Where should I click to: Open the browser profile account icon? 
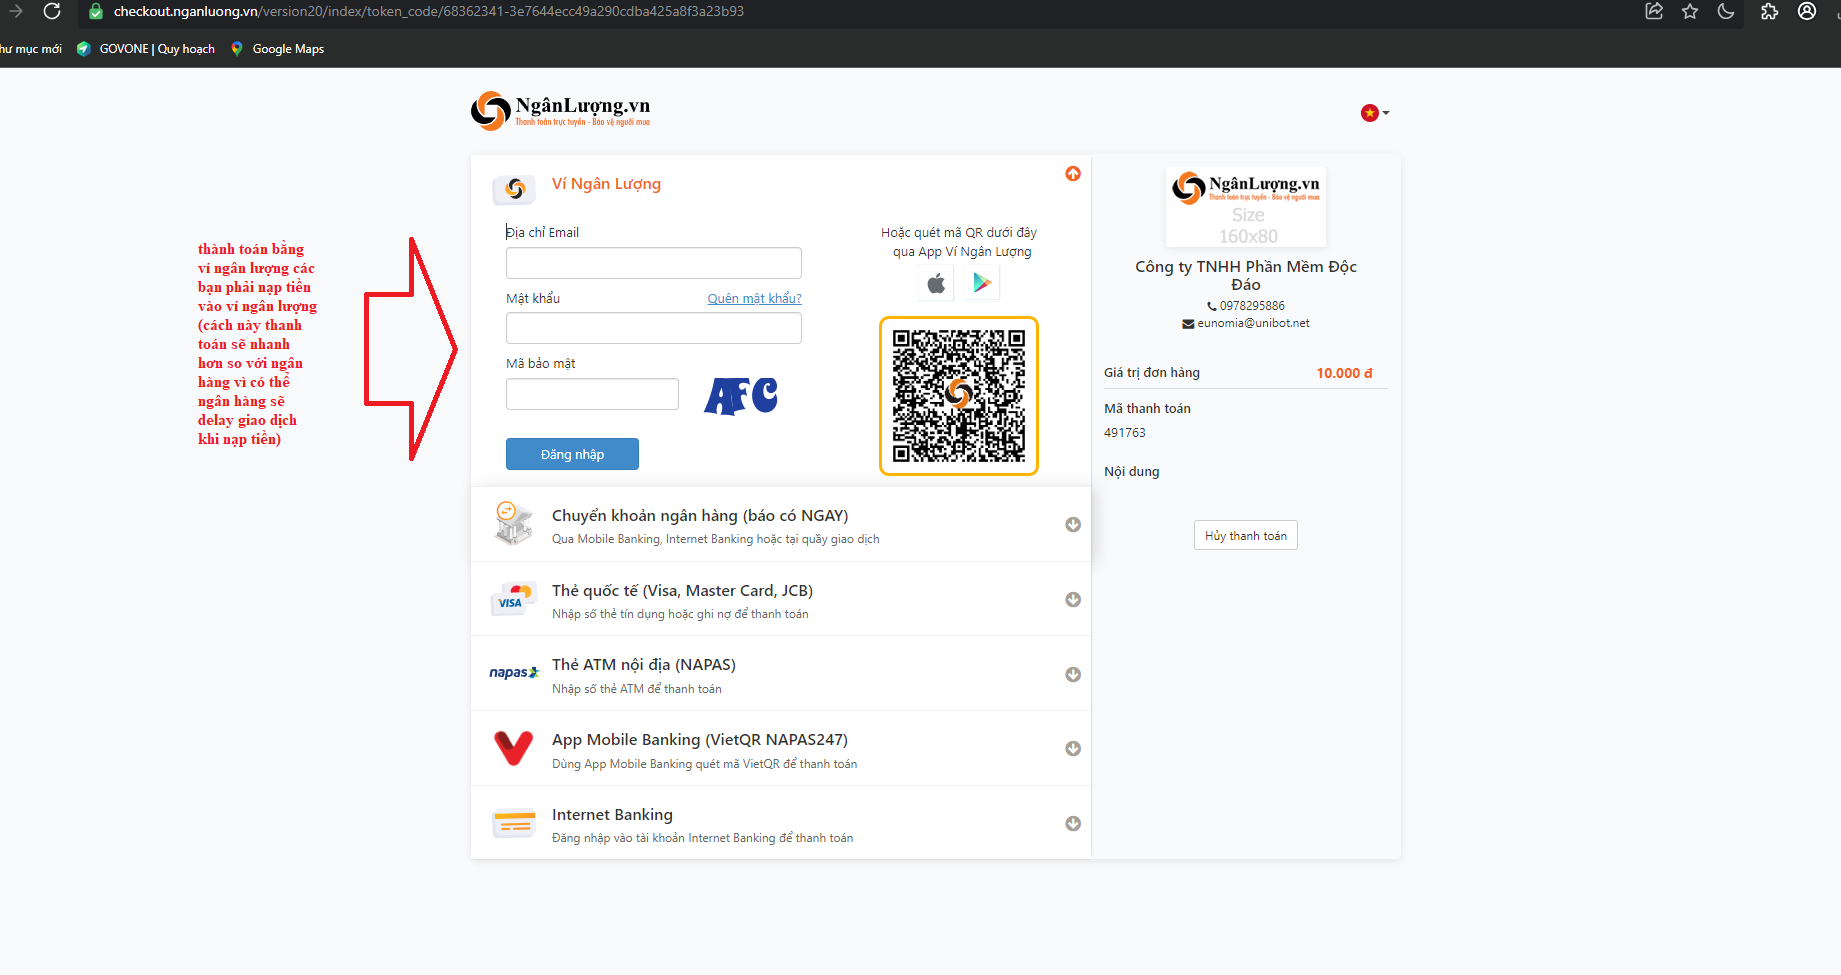pos(1807,11)
